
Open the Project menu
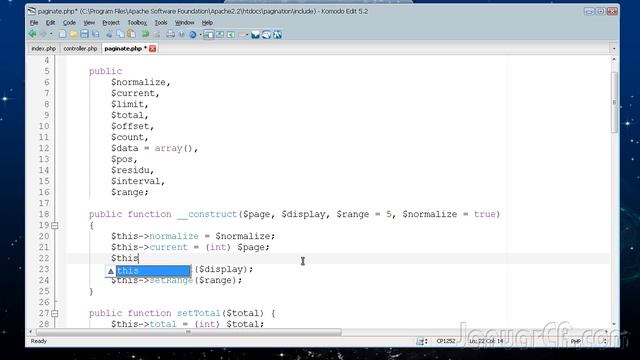pyautogui.click(x=111, y=22)
